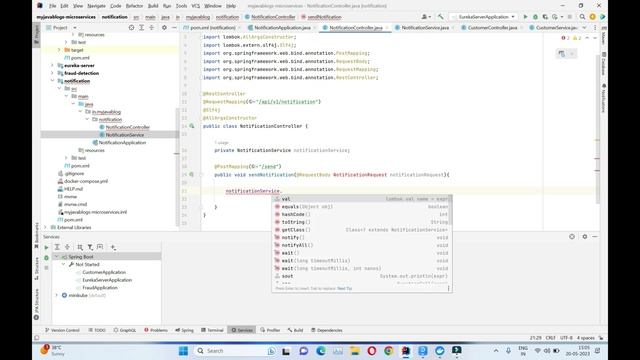Click Open in New Tab icon in Services toolbar
This screenshot has width=640, height=360.
[x=100, y=247]
